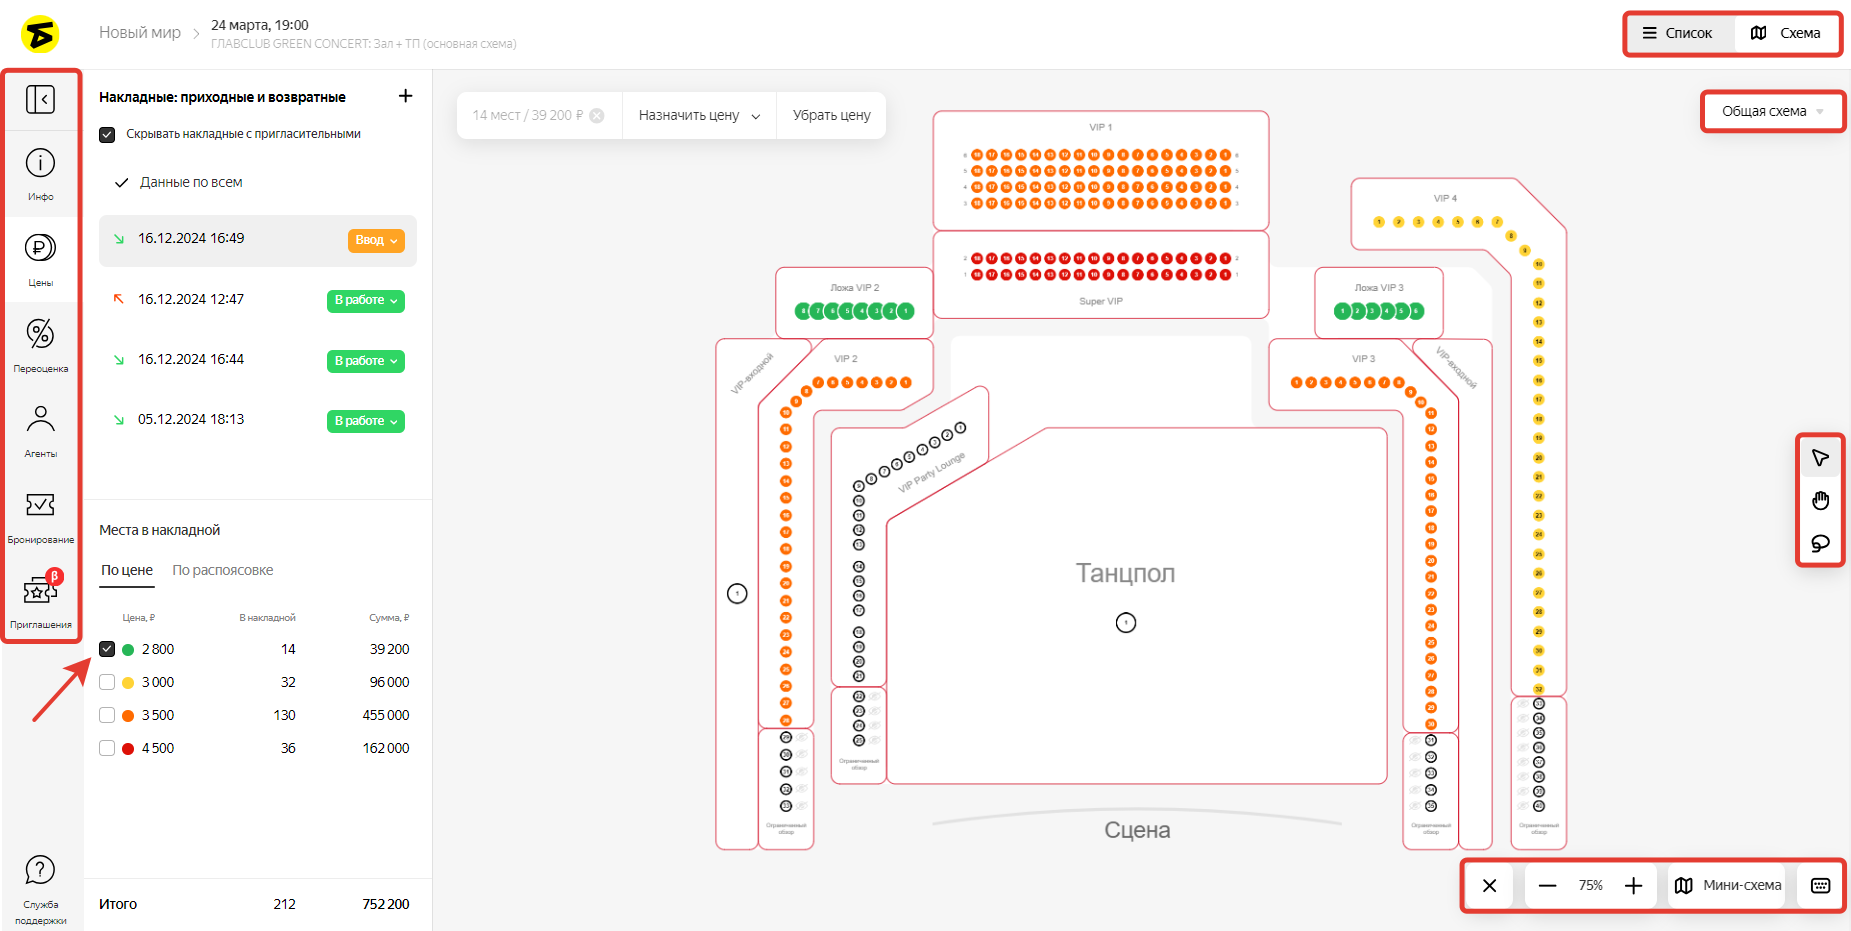Check the 3 500 price checkbox
Image resolution: width=1851 pixels, height=931 pixels.
pyautogui.click(x=107, y=715)
